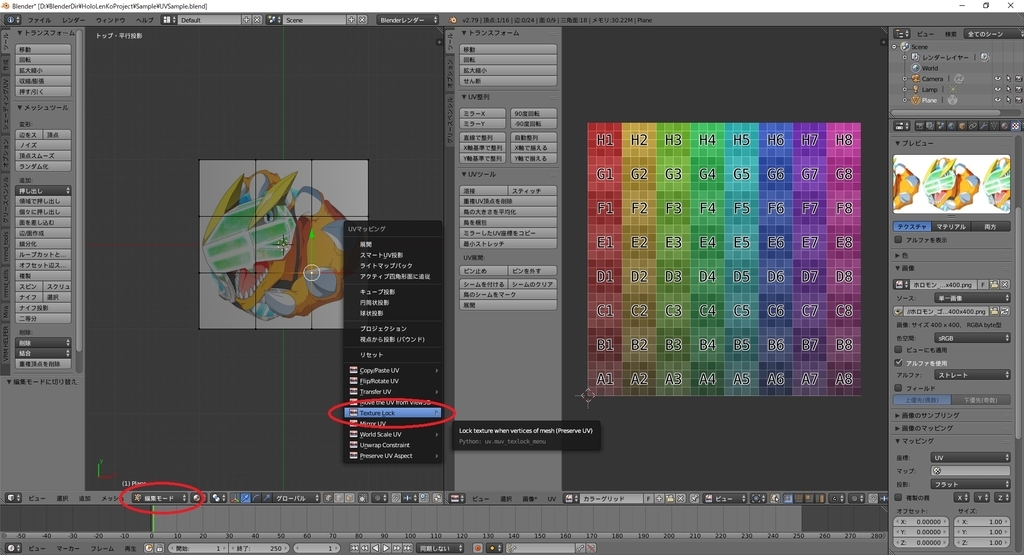Toggle visibility eye of the Plane object

coord(997,100)
